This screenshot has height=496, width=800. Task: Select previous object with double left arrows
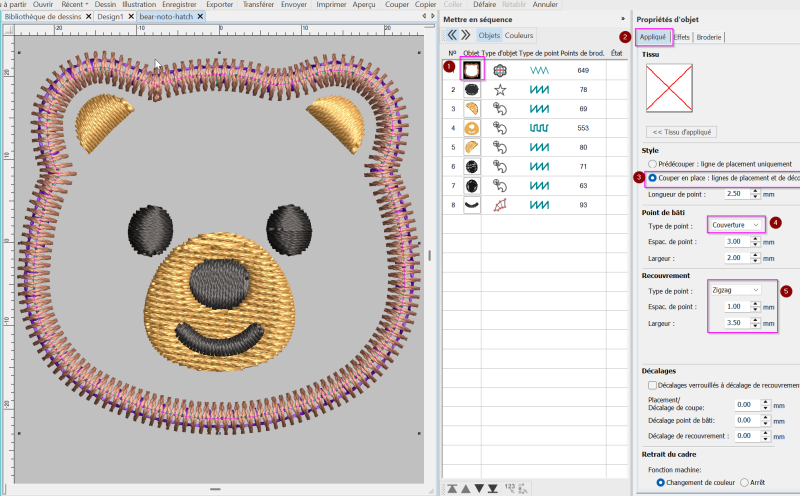(452, 35)
